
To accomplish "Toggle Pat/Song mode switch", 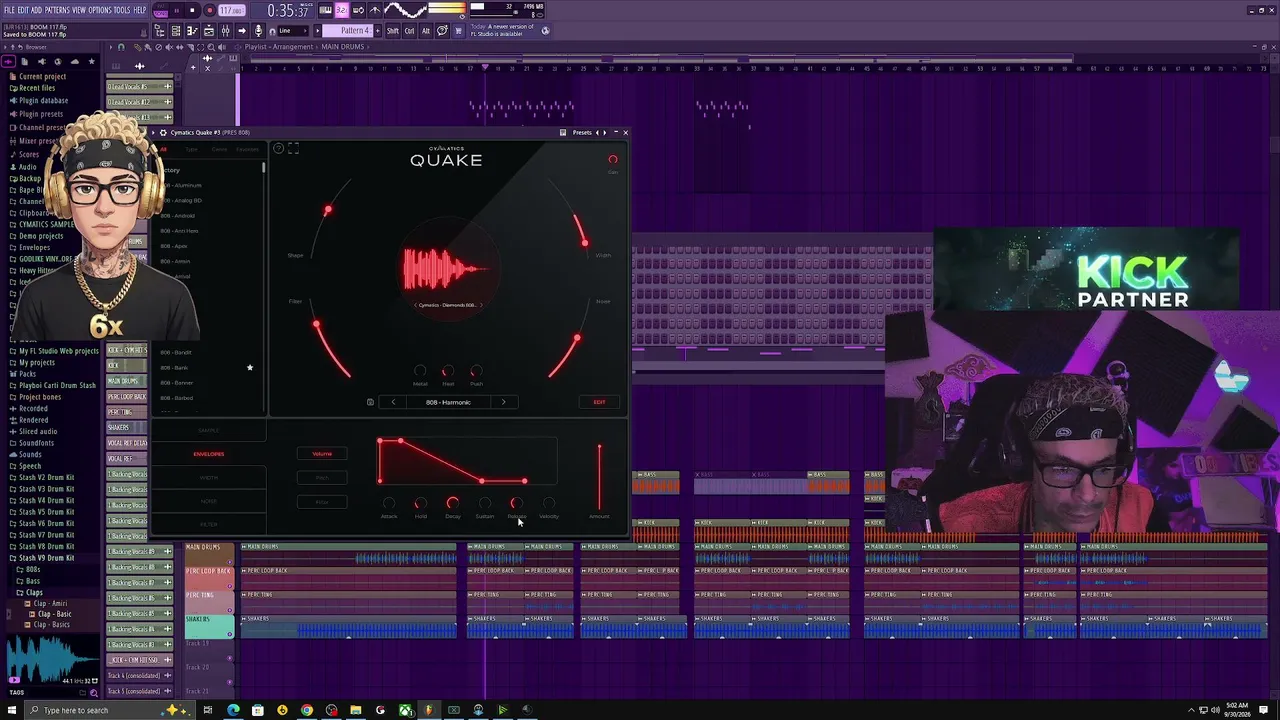I will pyautogui.click(x=160, y=10).
